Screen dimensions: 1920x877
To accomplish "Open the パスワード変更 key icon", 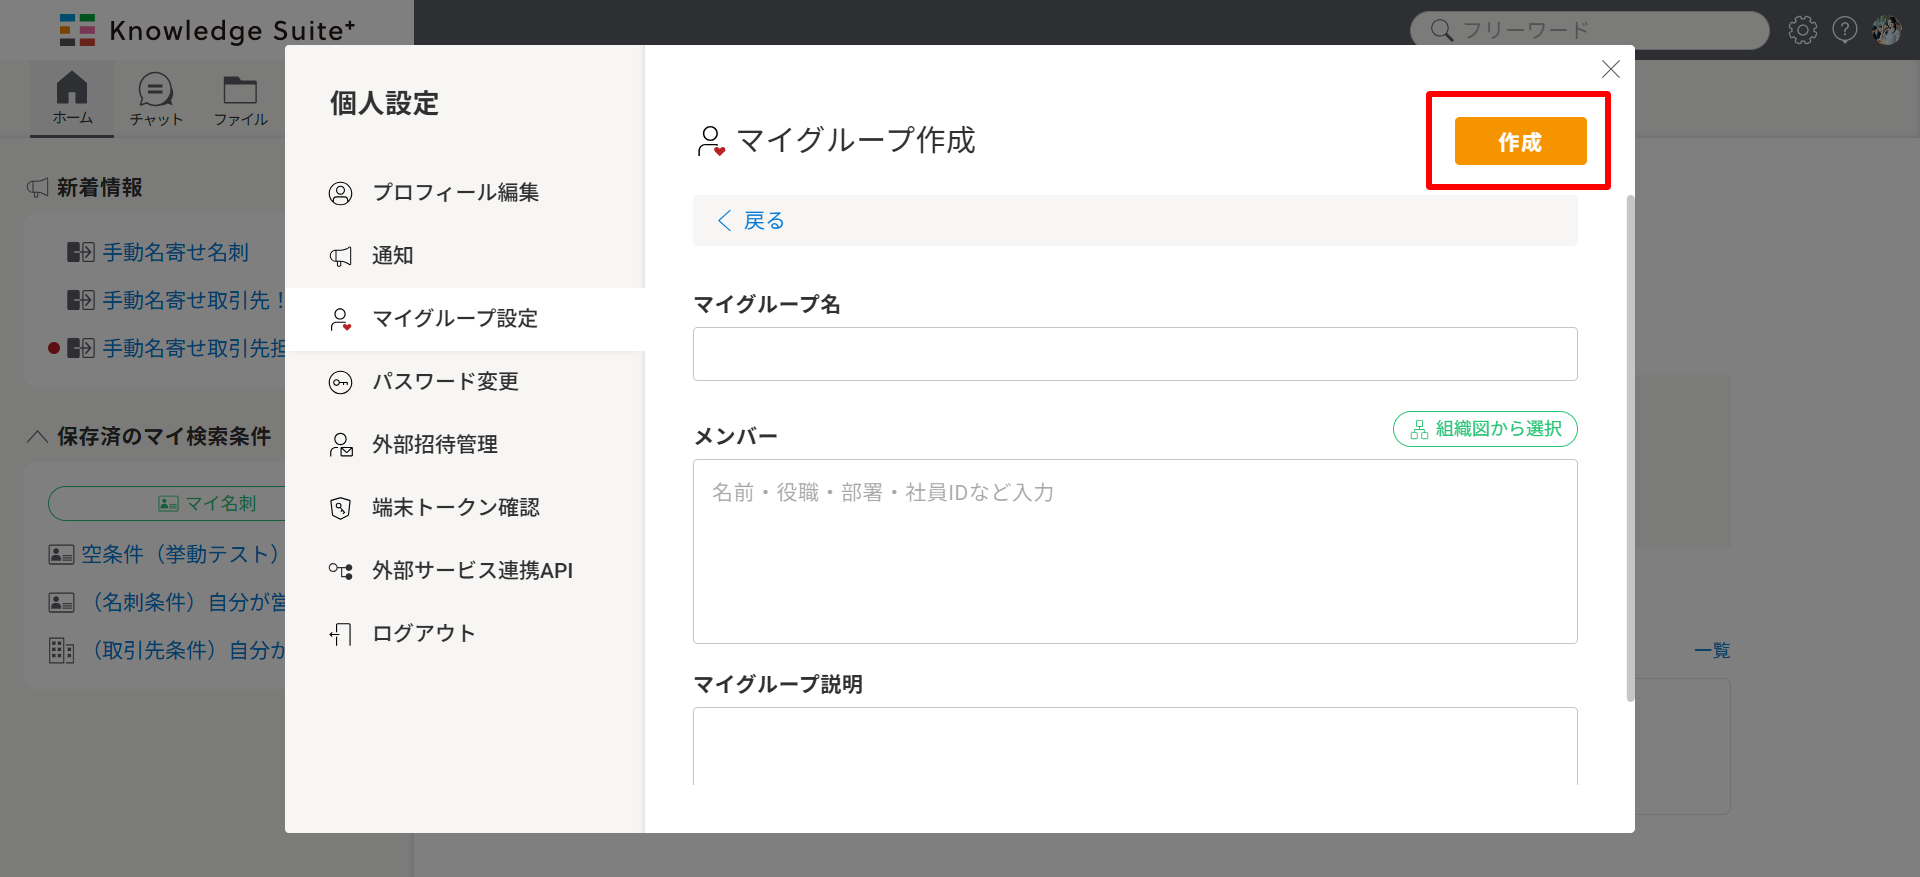I will point(341,383).
